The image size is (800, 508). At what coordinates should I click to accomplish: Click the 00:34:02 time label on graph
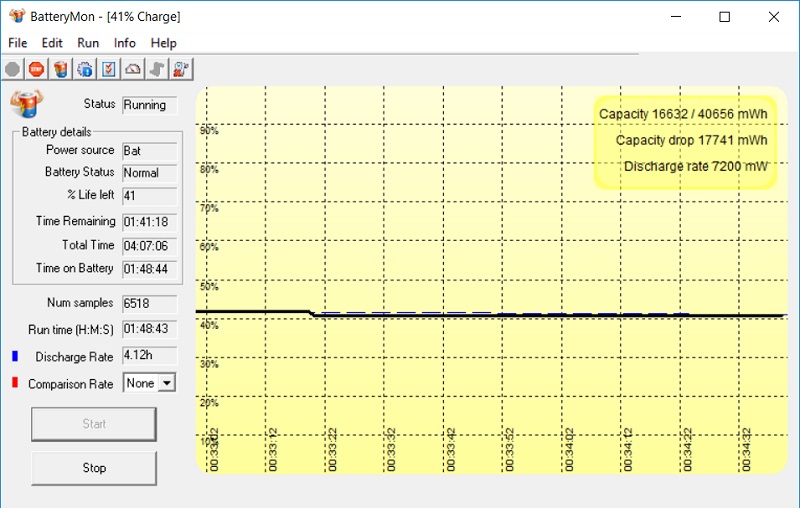(569, 449)
